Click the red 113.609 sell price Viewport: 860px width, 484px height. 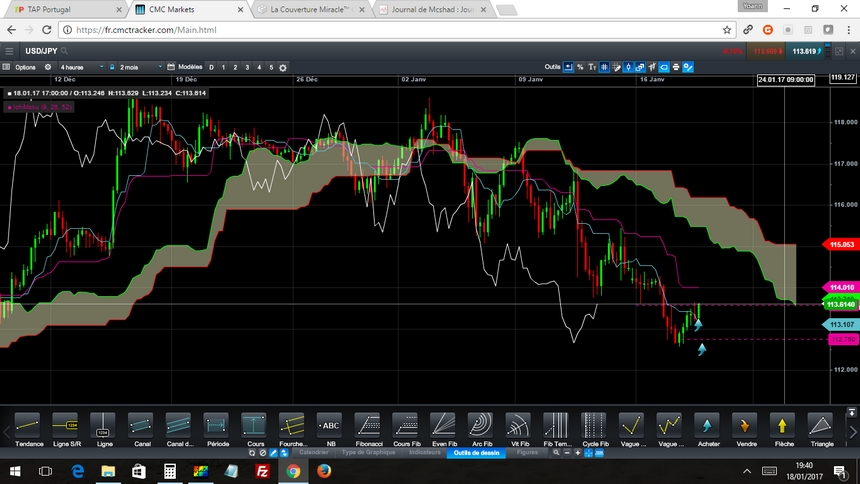click(767, 51)
